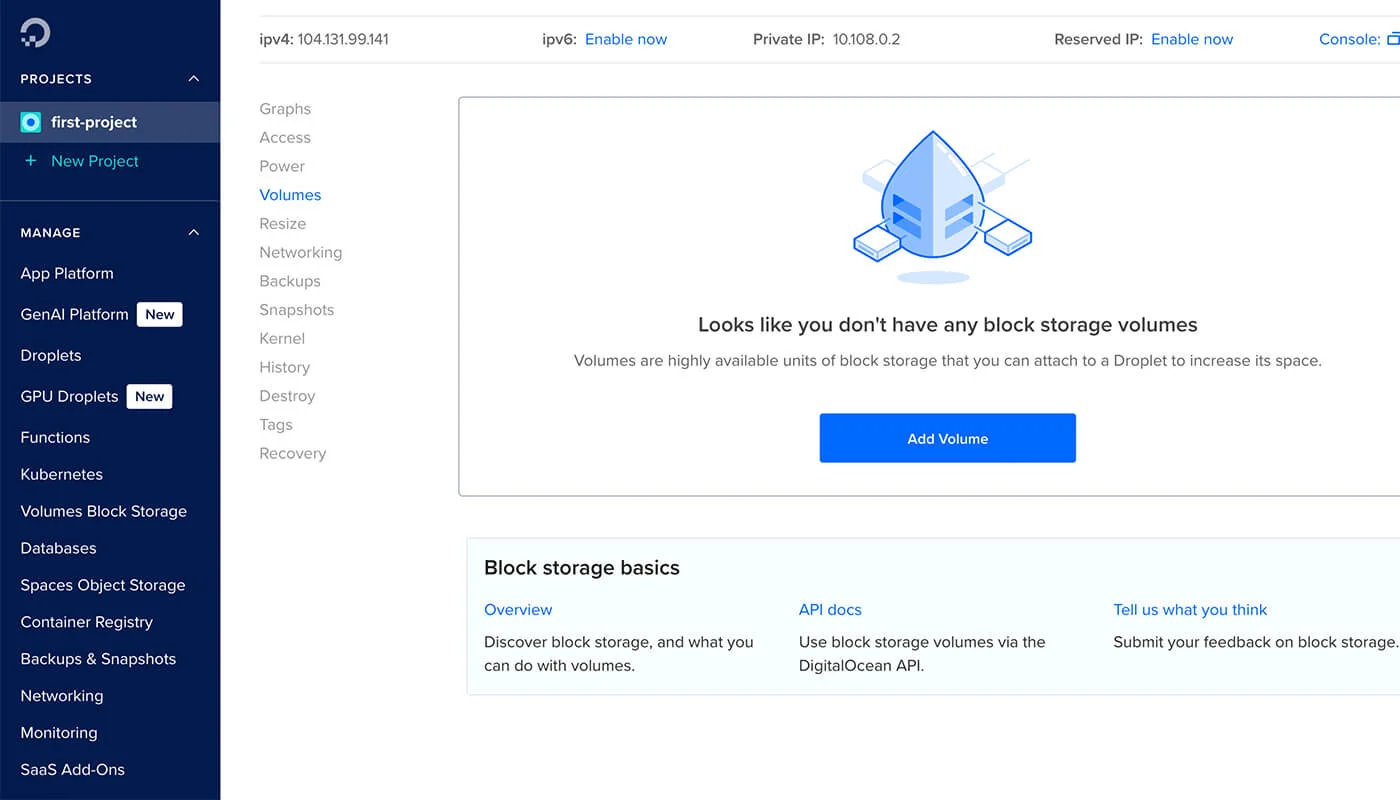The width and height of the screenshot is (1400, 800).
Task: Select Destroy in the droplet menu
Action: (x=287, y=395)
